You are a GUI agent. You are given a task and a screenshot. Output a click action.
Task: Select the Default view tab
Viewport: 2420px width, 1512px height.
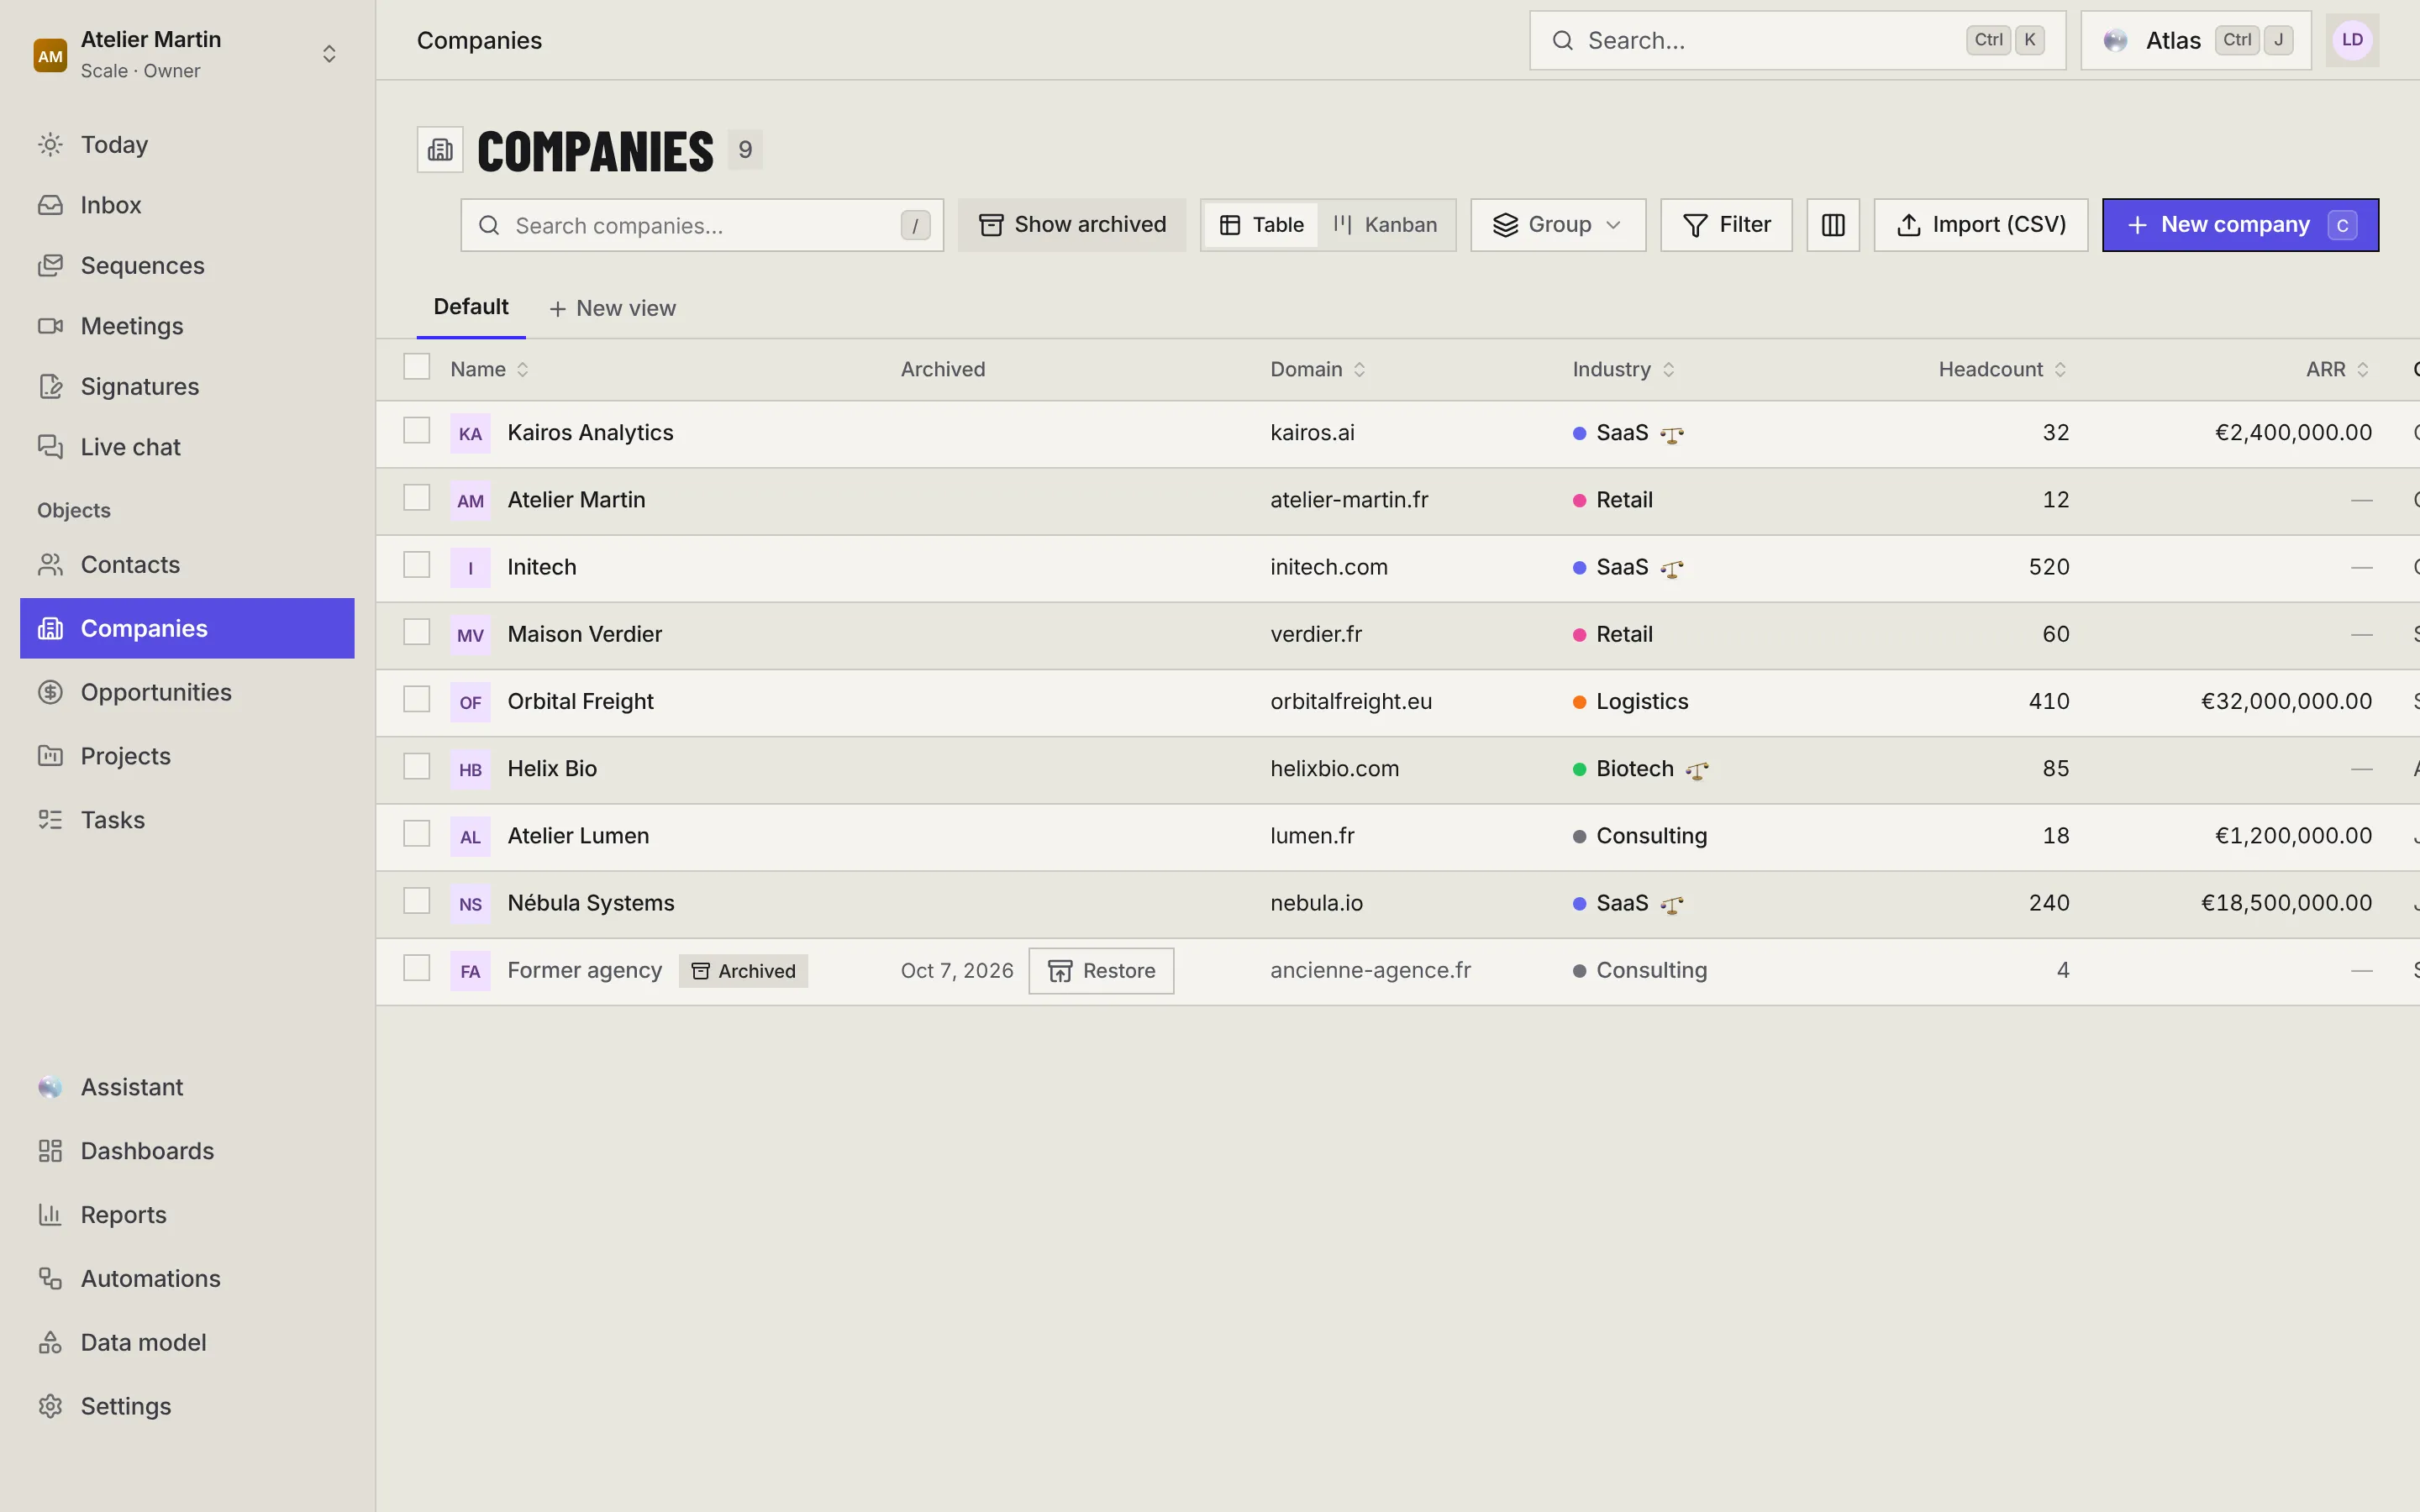471,307
